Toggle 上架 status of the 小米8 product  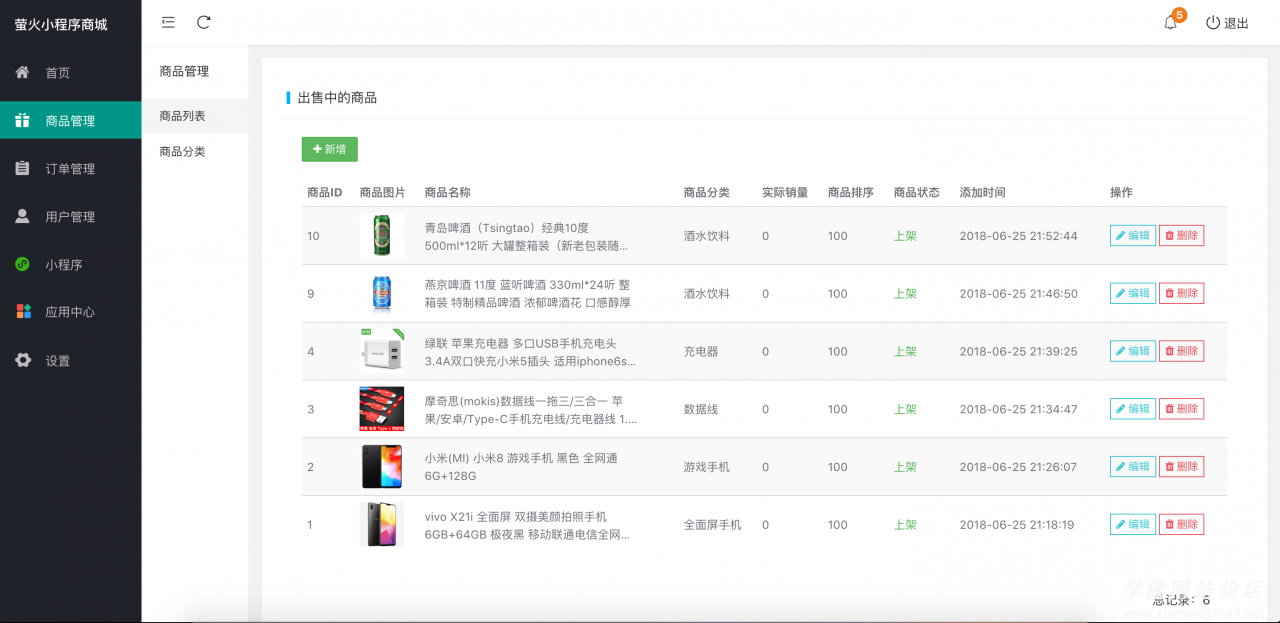point(905,466)
